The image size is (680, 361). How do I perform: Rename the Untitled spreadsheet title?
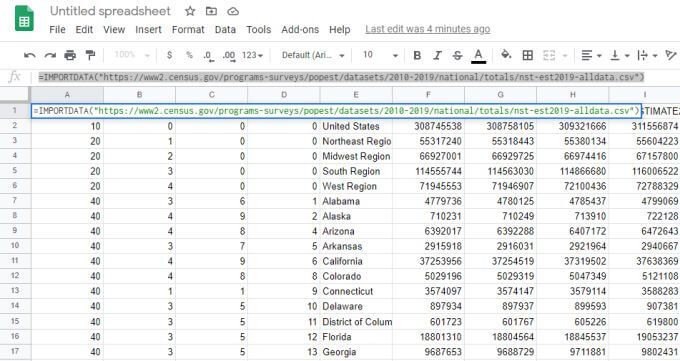110,11
